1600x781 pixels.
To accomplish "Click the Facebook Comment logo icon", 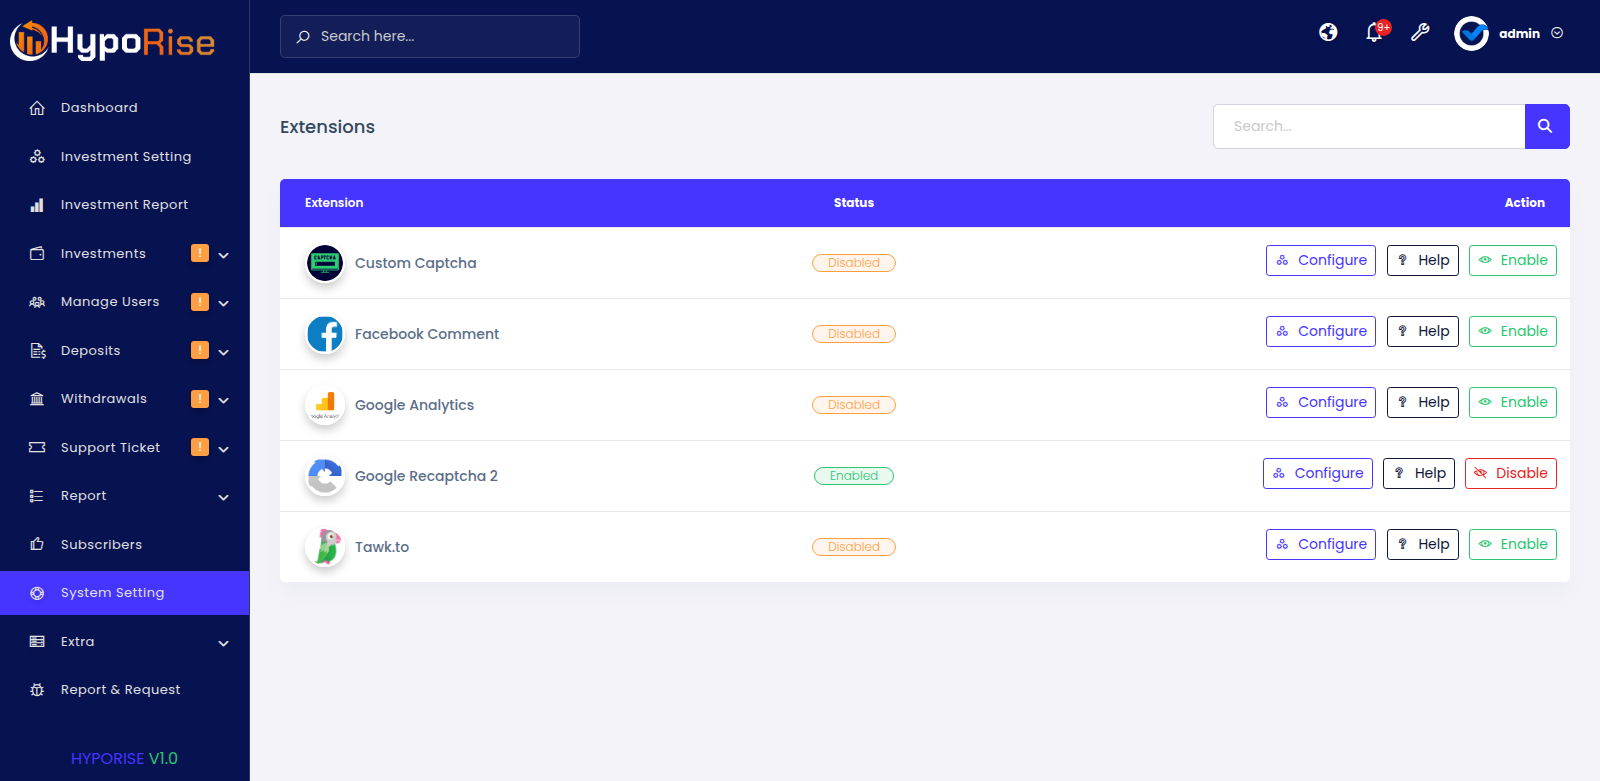I will (325, 334).
